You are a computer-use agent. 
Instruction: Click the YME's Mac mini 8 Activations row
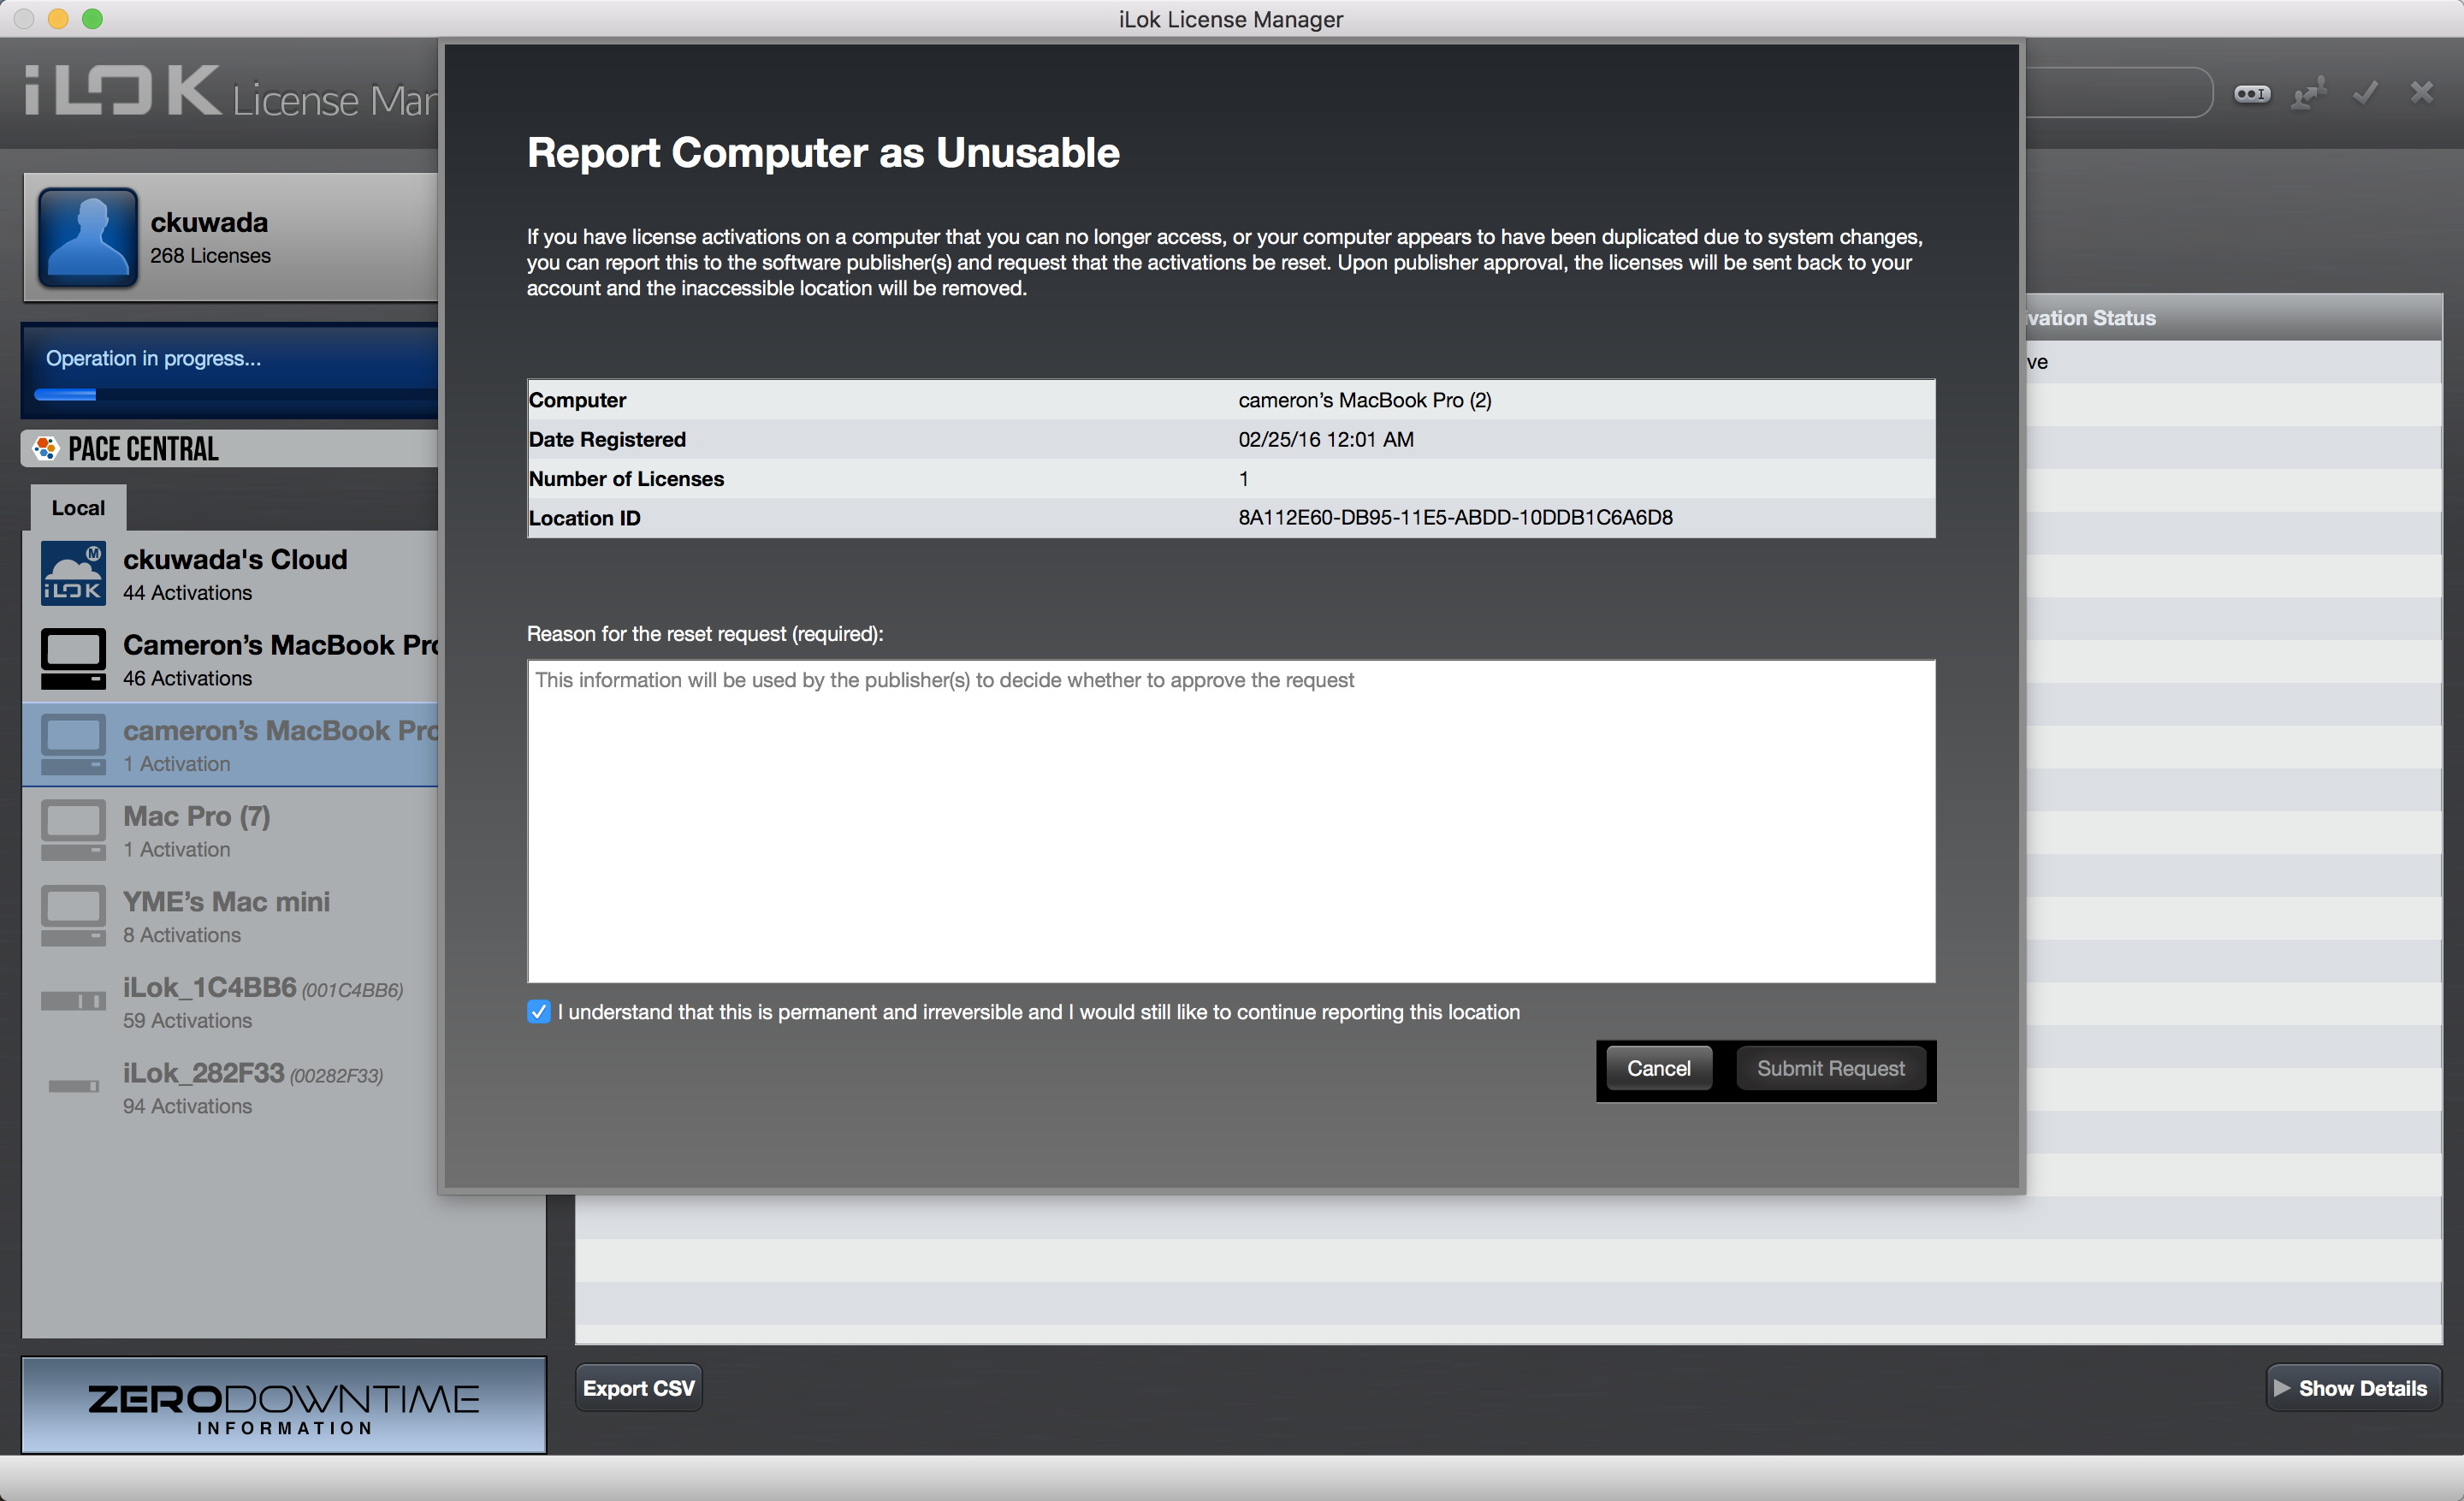230,916
